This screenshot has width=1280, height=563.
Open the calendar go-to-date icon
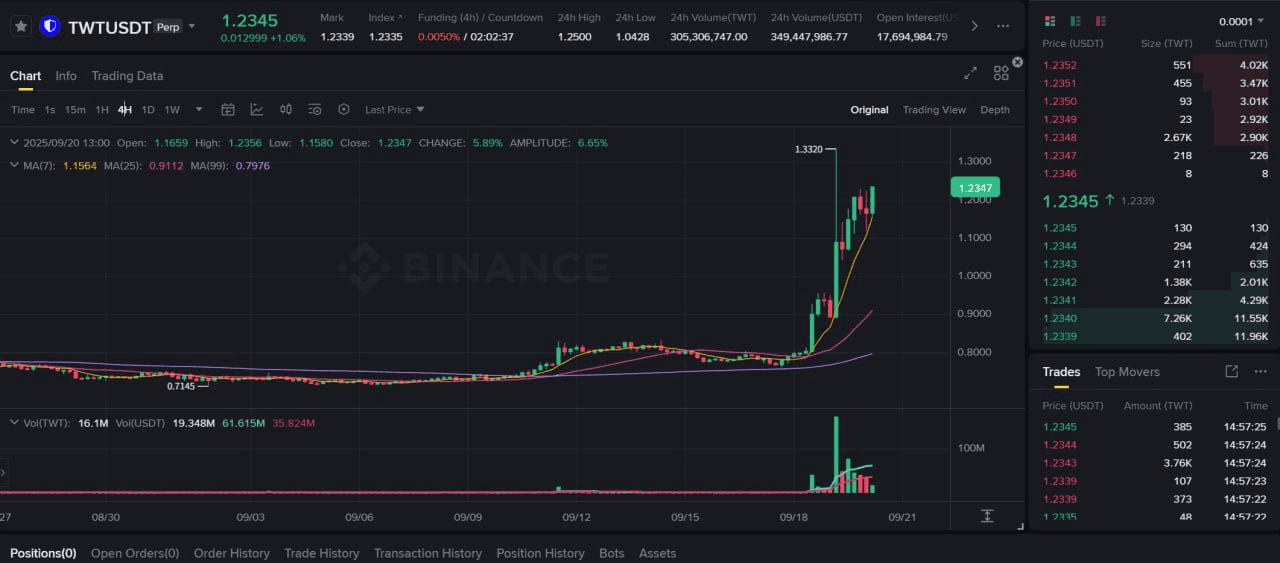(228, 110)
